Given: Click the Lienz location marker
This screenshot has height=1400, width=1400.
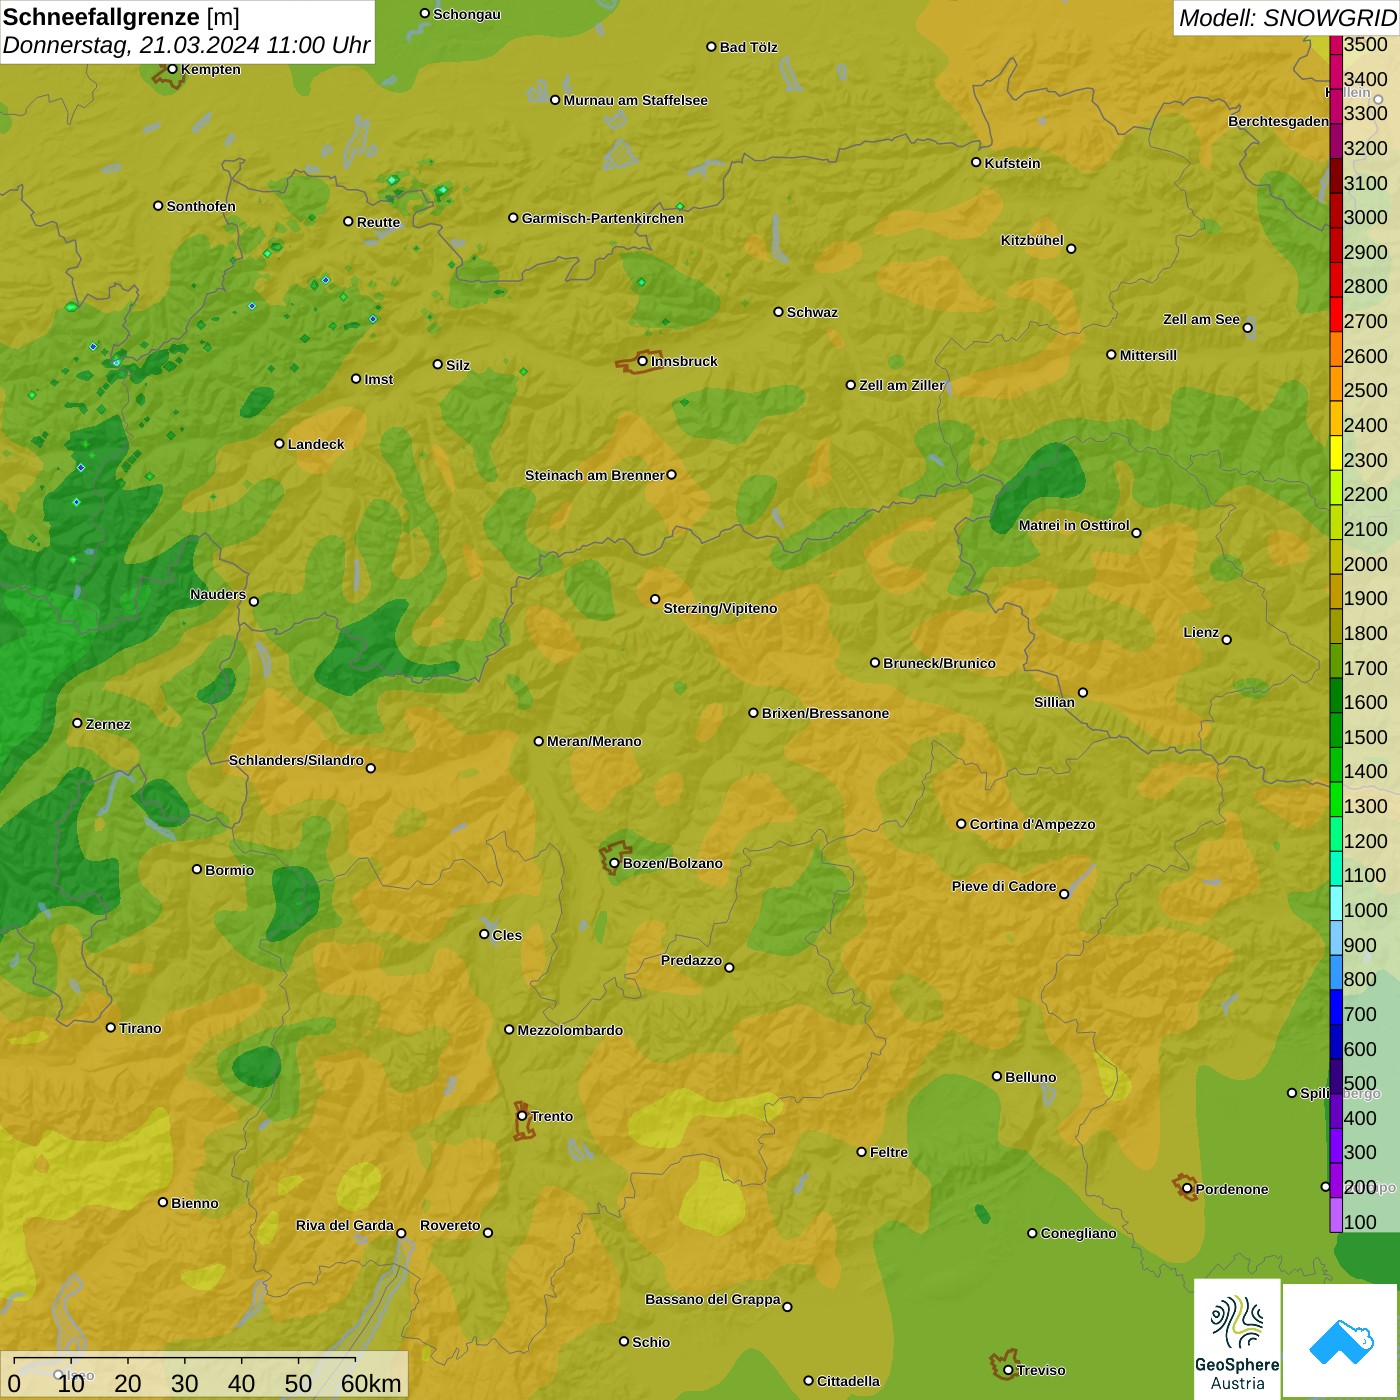Looking at the screenshot, I should (1227, 640).
